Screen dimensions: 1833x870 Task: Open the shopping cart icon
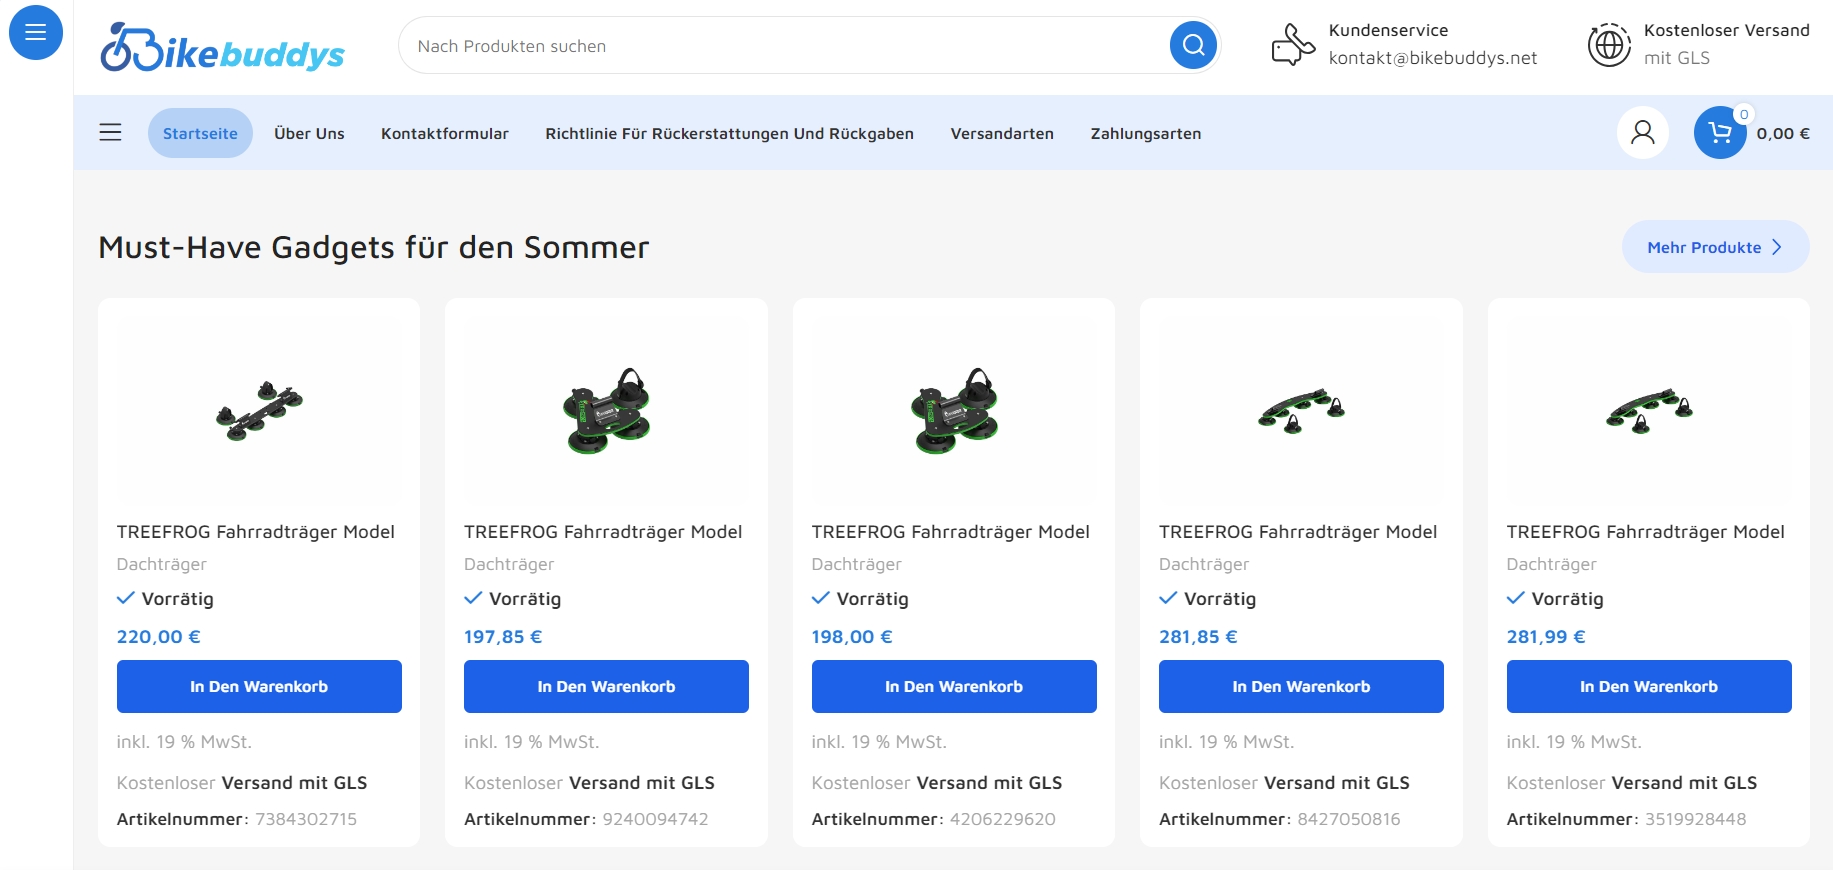[1719, 133]
